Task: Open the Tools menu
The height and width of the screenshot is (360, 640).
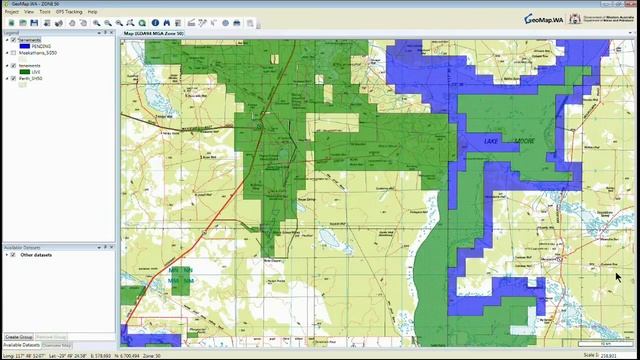Action: 45,12
